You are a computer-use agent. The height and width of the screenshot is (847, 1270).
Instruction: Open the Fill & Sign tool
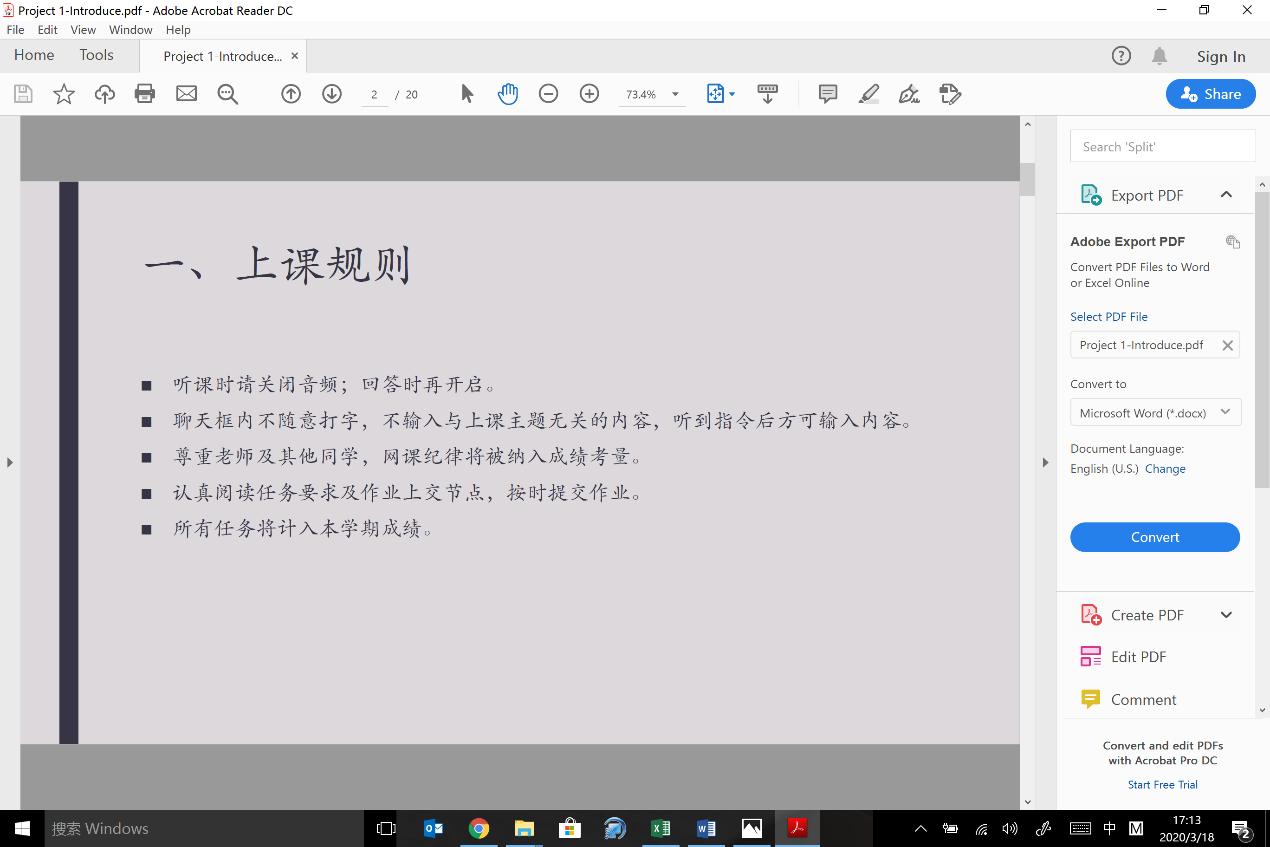click(908, 93)
